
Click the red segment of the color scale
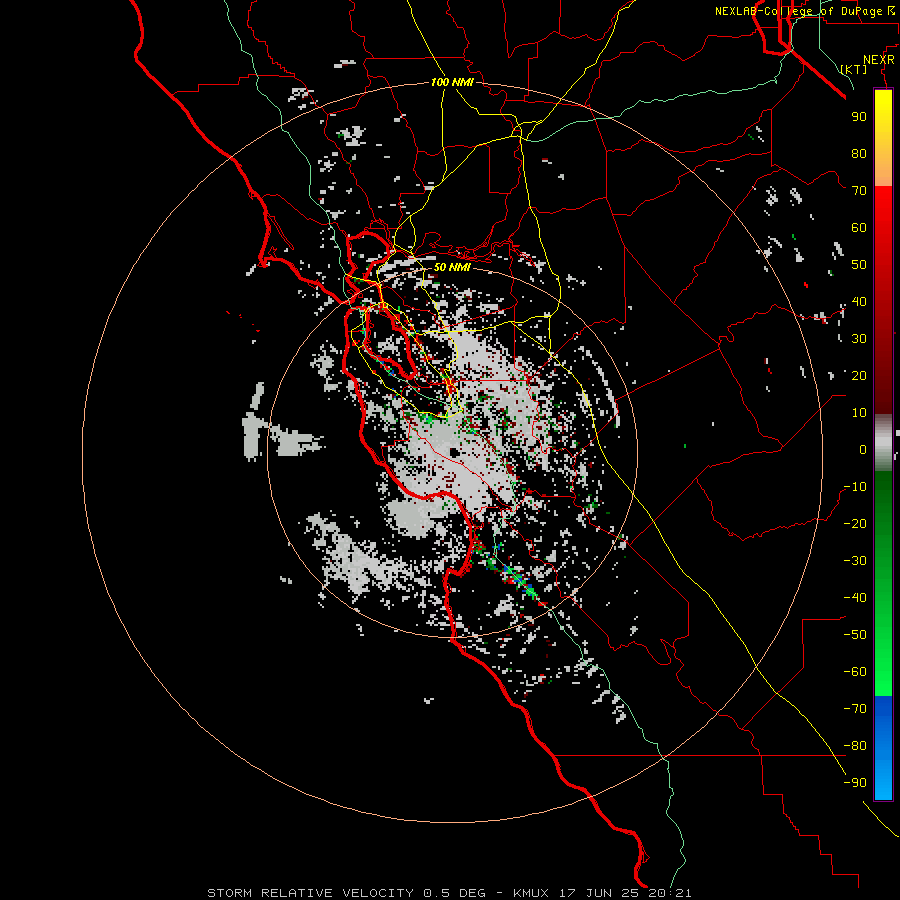(883, 300)
